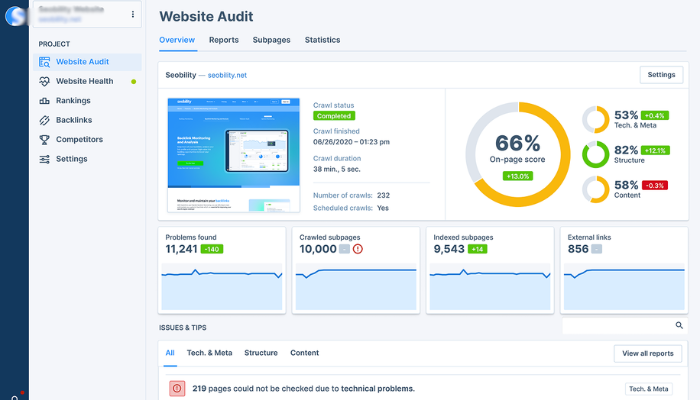Select the Content issues tab
Viewport: 700px width, 400px height.
pyautogui.click(x=304, y=353)
